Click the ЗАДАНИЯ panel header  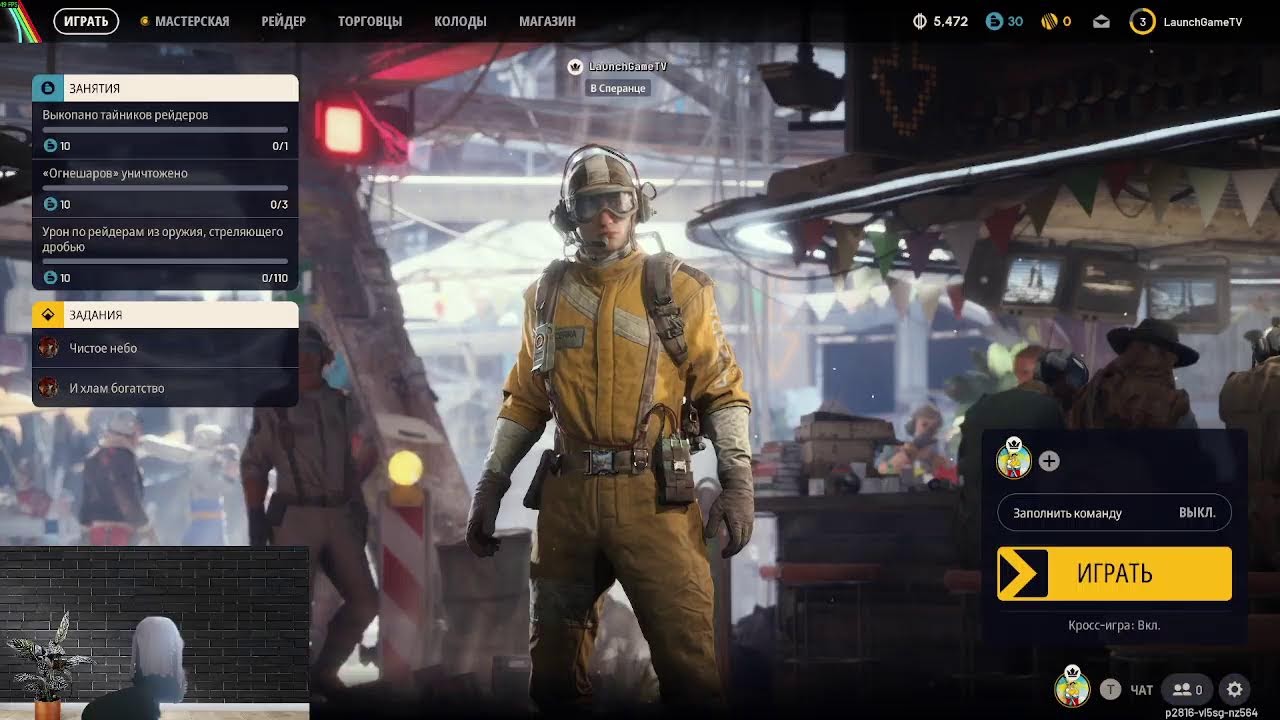(x=165, y=315)
